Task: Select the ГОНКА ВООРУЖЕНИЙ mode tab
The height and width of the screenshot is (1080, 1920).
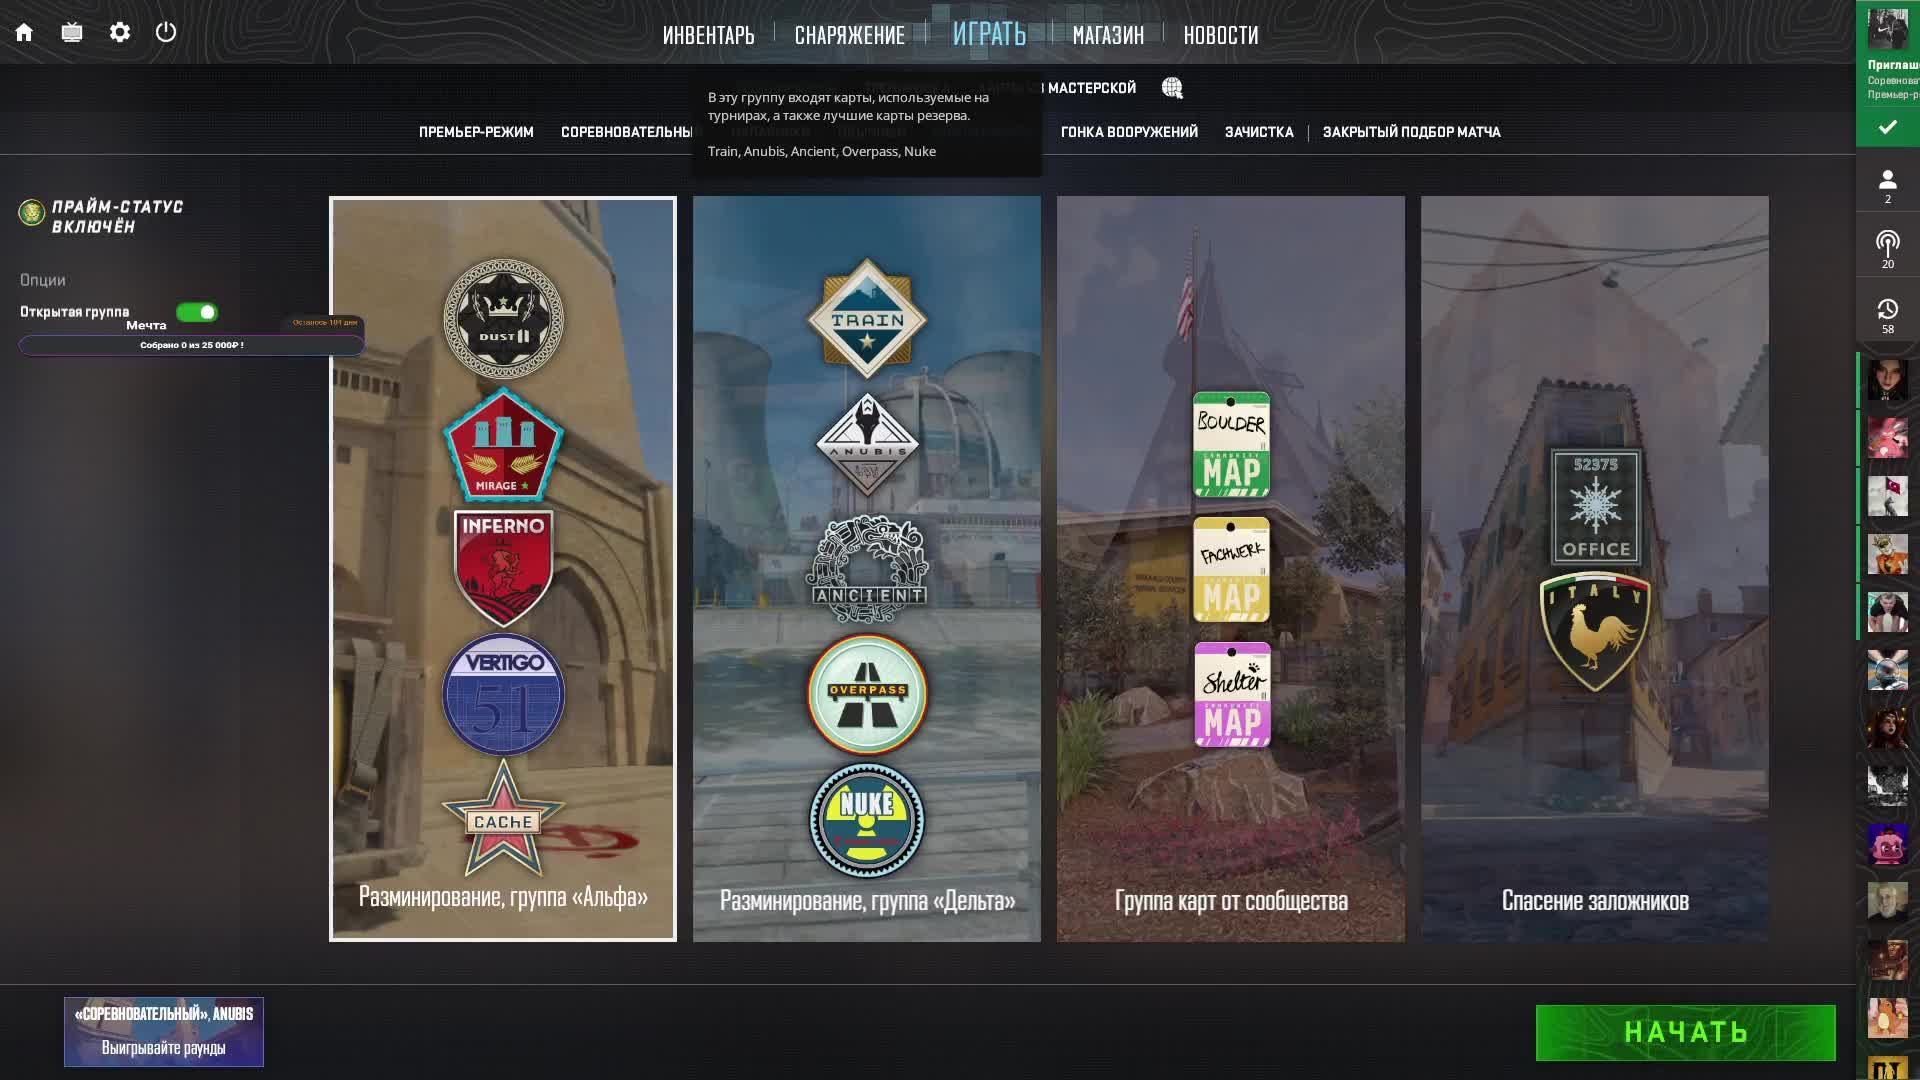Action: click(x=1129, y=132)
